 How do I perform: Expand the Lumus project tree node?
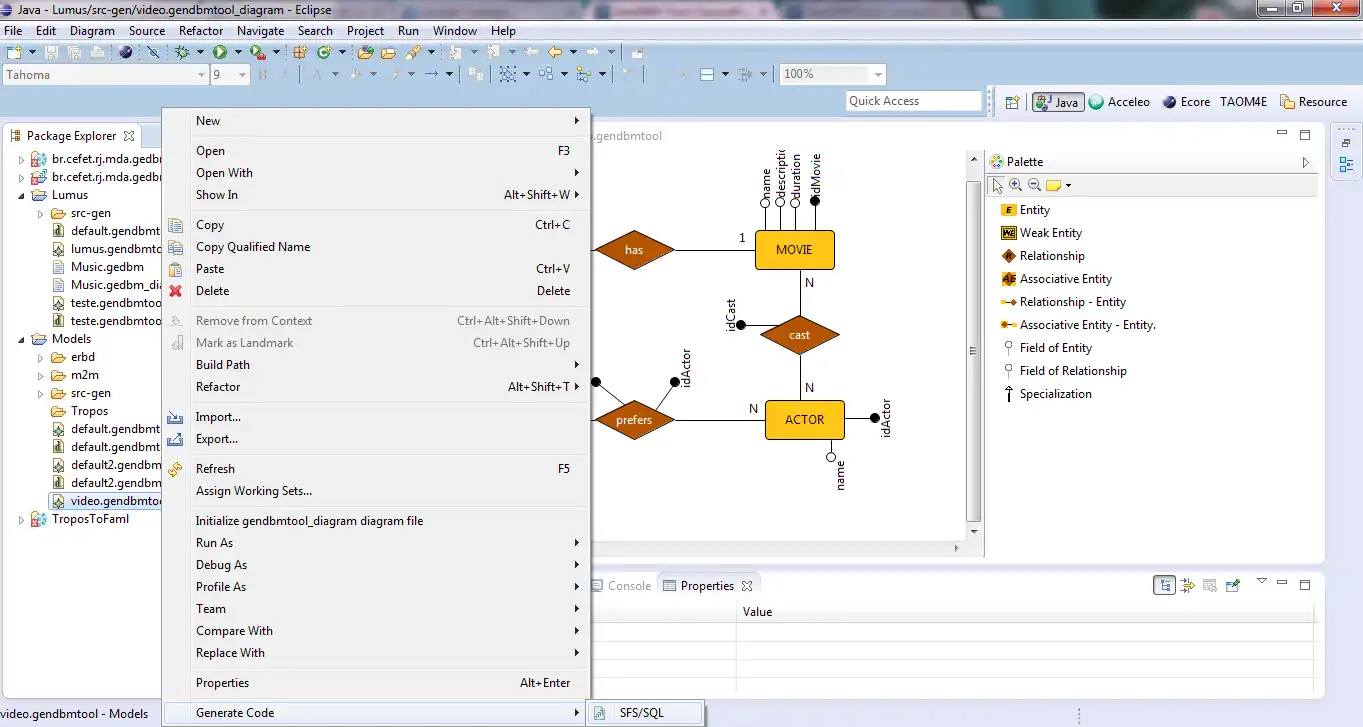[x=22, y=195]
